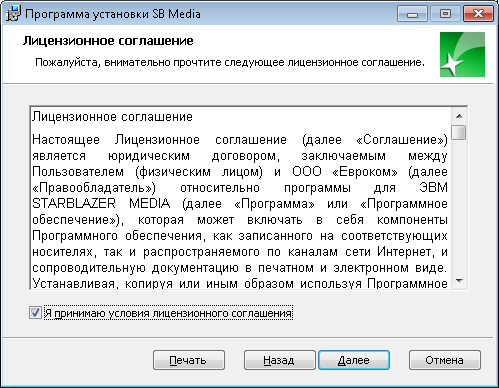Click the license text scrollbar up arrow
Image resolution: width=499 pixels, height=388 pixels.
[x=459, y=116]
